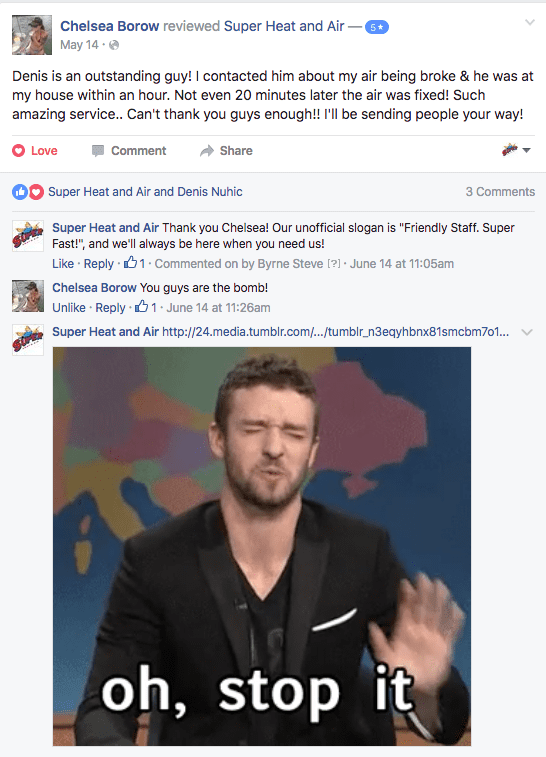The height and width of the screenshot is (757, 546).
Task: Click thumbs-up count on Super Heat's first comment
Action: pos(135,263)
